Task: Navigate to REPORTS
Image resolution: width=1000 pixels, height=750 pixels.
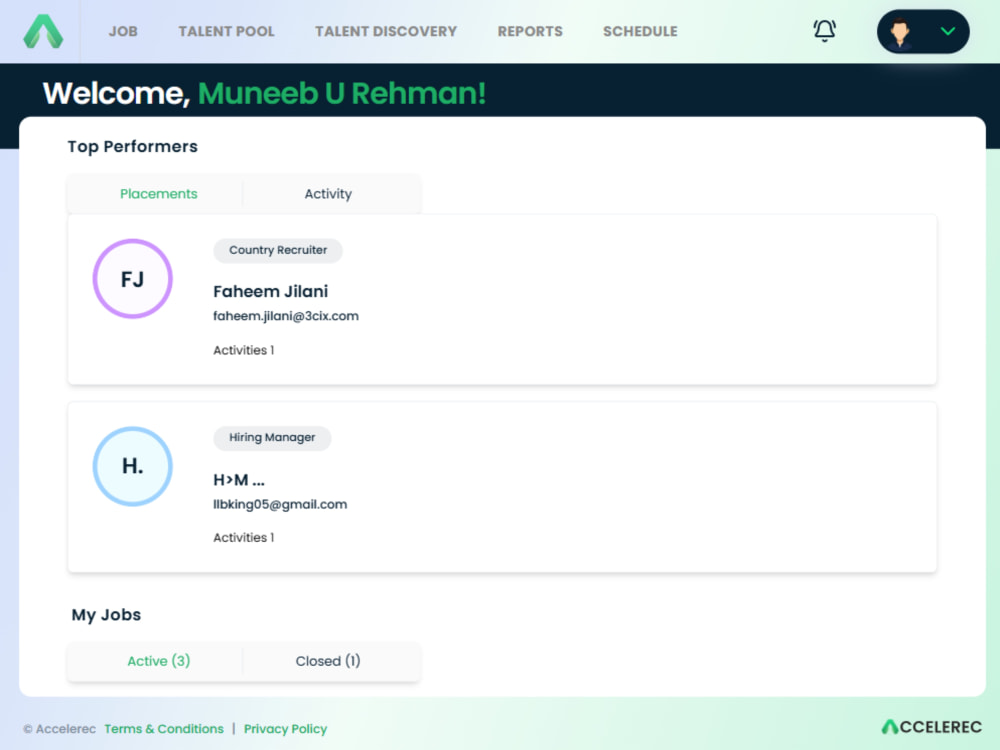Action: pos(530,31)
